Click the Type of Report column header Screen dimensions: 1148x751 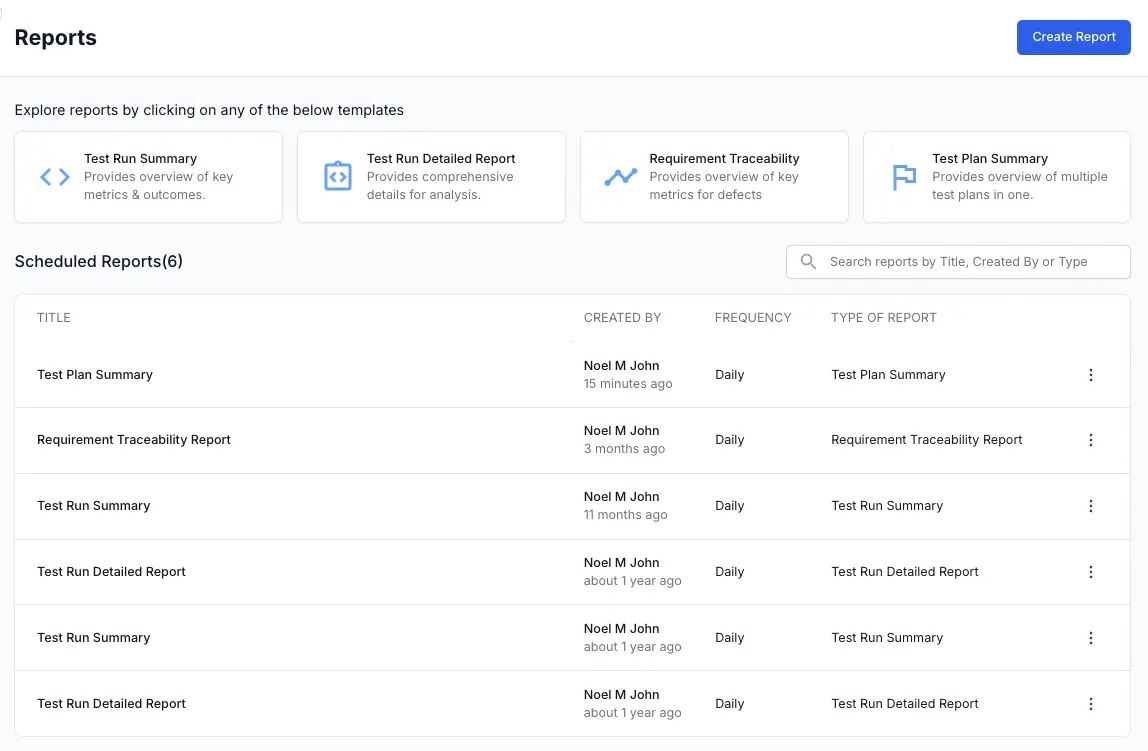point(883,318)
